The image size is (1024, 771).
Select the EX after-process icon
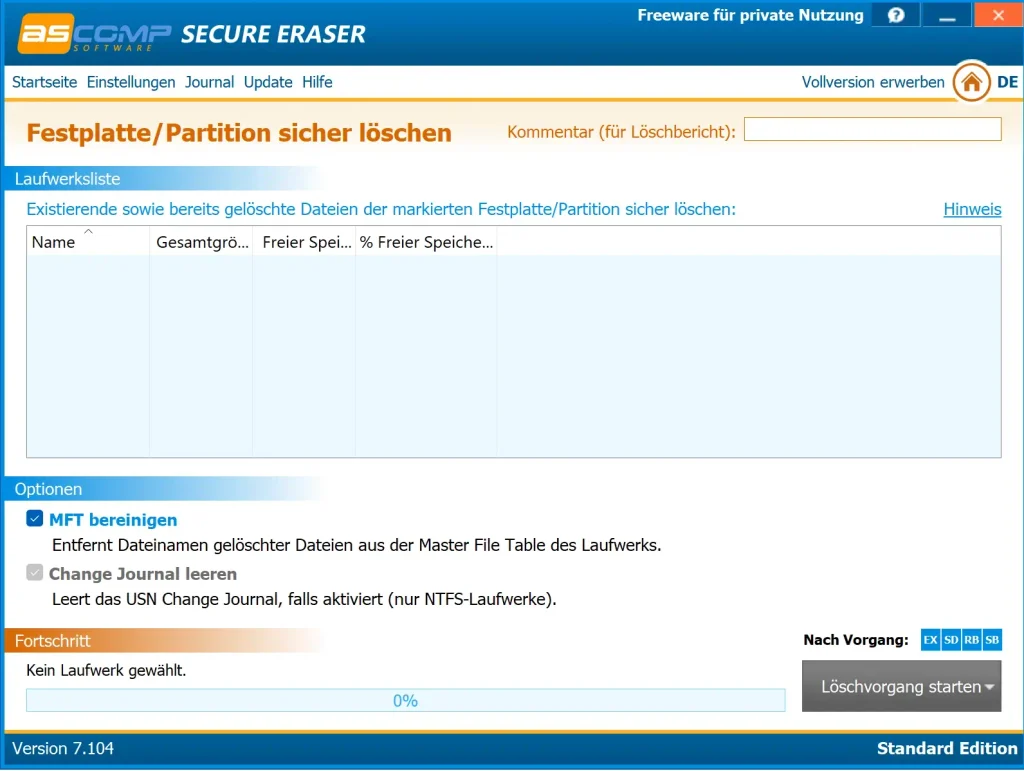click(930, 640)
